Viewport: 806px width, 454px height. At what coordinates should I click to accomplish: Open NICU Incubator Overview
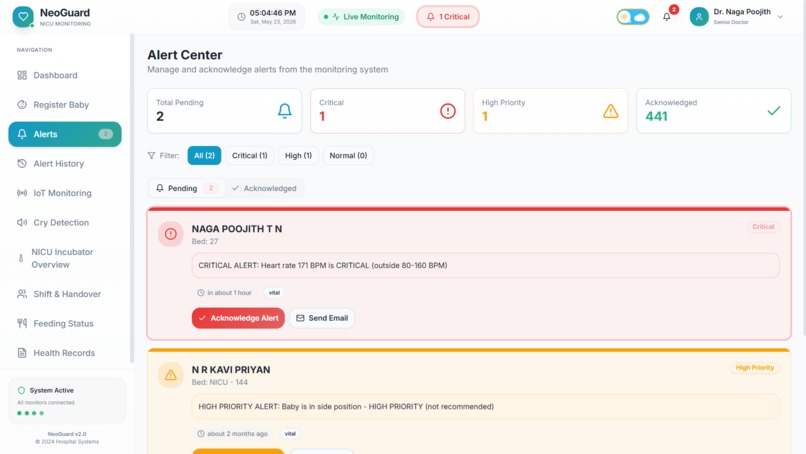click(x=65, y=258)
